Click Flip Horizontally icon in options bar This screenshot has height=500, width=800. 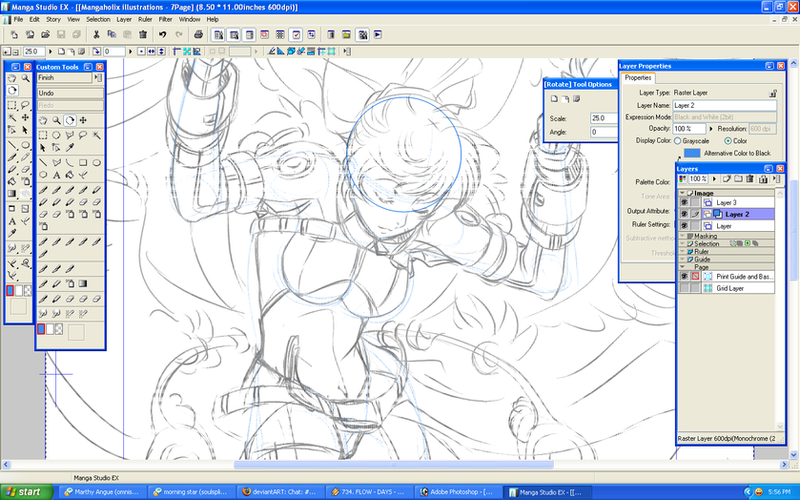pyautogui.click(x=152, y=52)
